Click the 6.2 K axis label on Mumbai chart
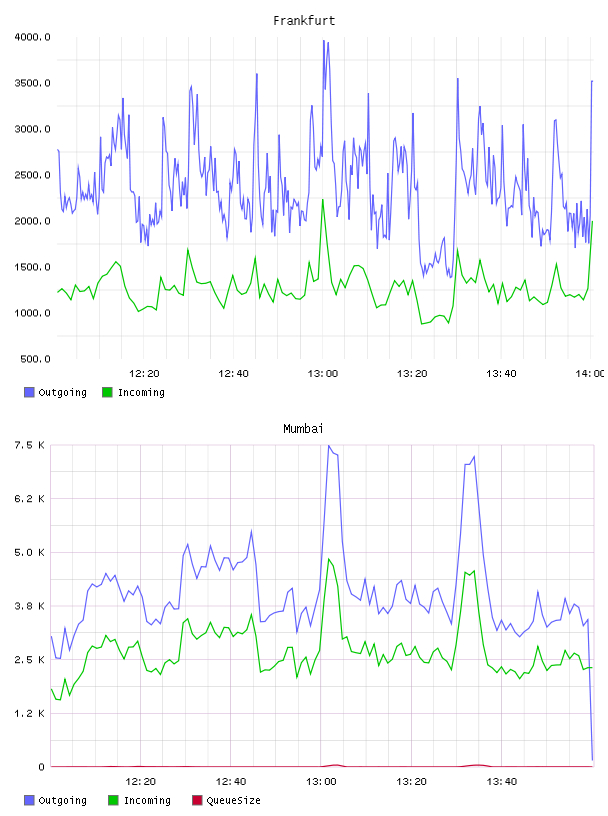Viewport: 608px width, 816px height. [x=29, y=499]
